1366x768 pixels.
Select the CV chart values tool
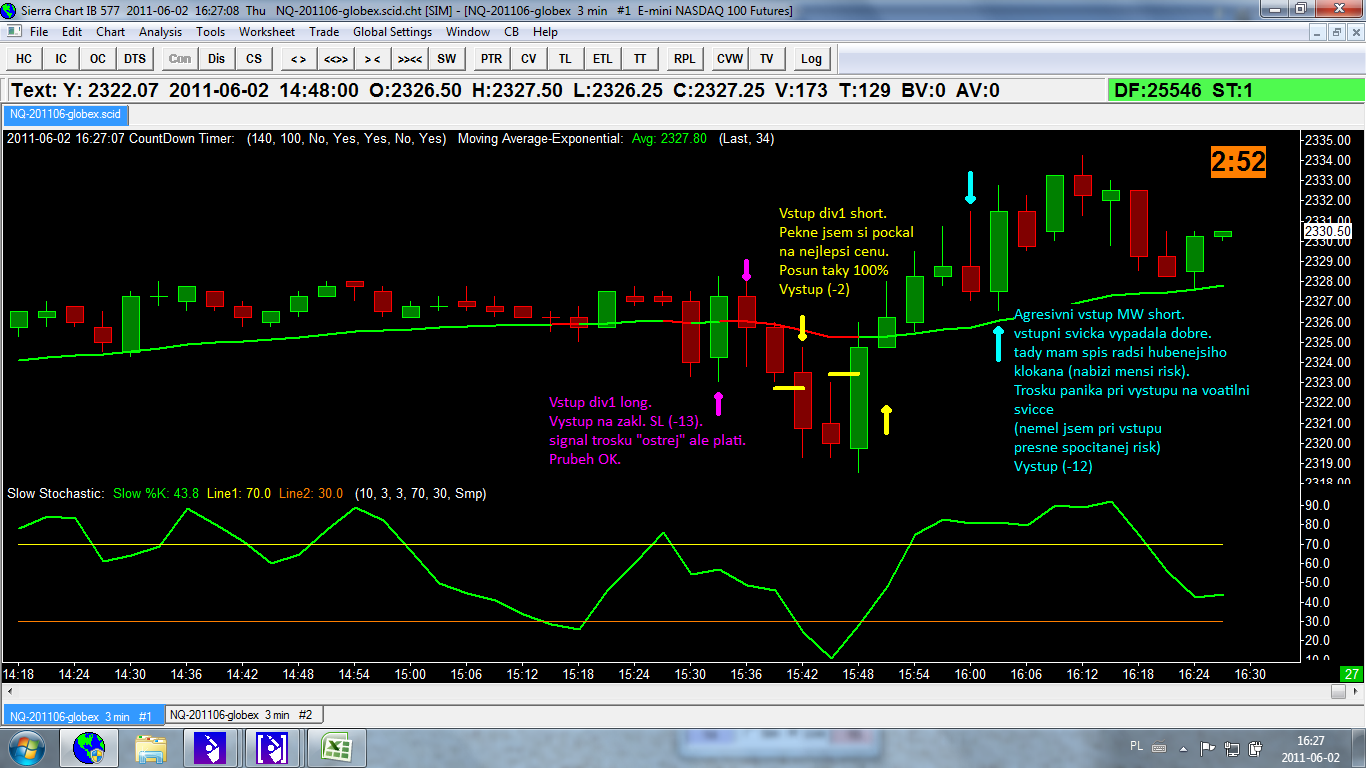click(x=528, y=59)
